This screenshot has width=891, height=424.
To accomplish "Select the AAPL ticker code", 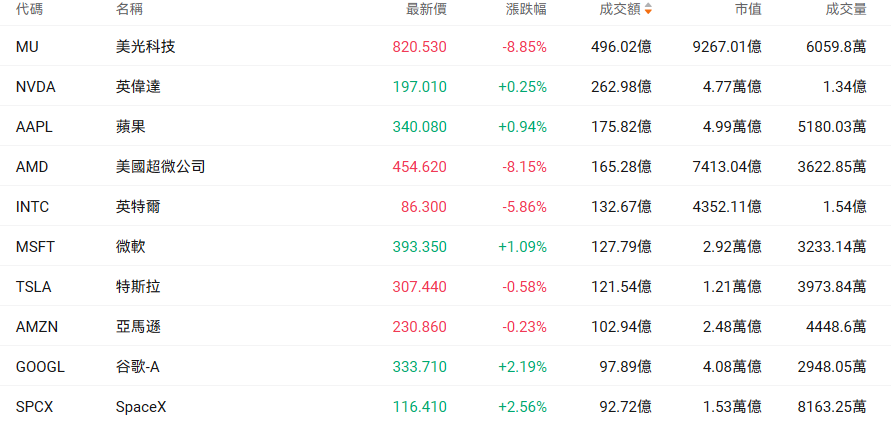I will click(x=34, y=127).
